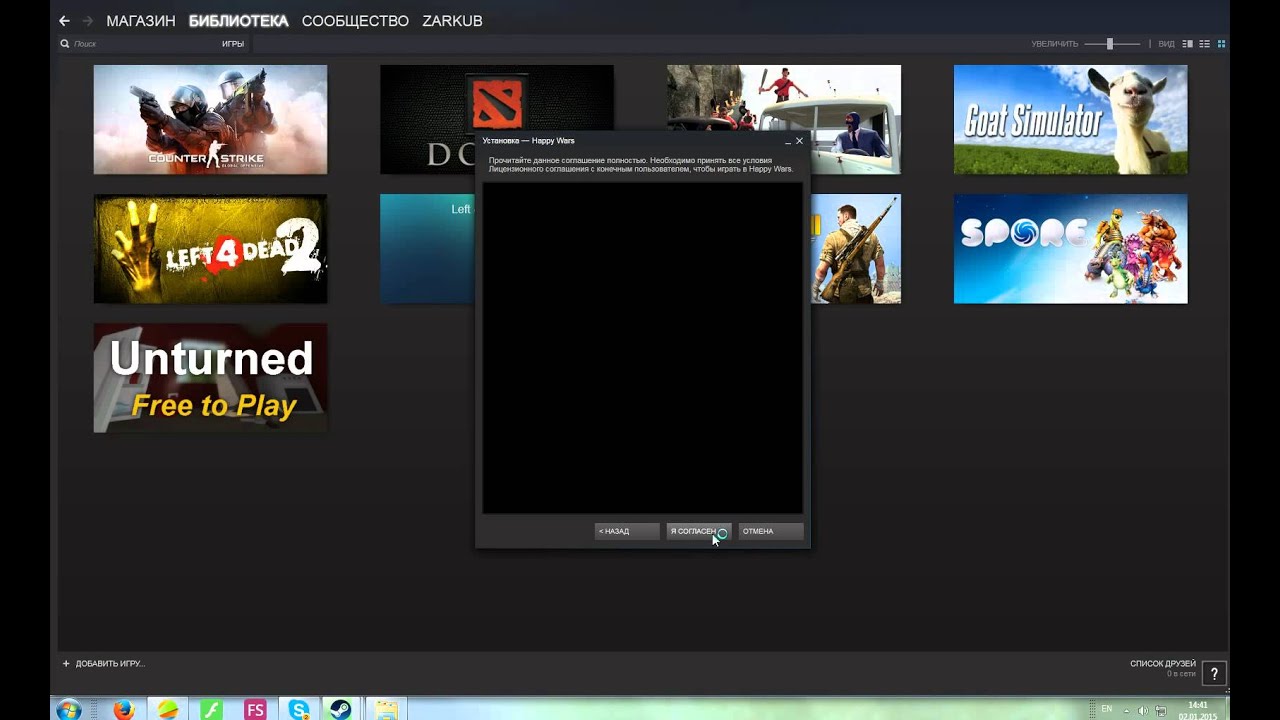
Task: Go back with the left arrow
Action: (x=64, y=21)
